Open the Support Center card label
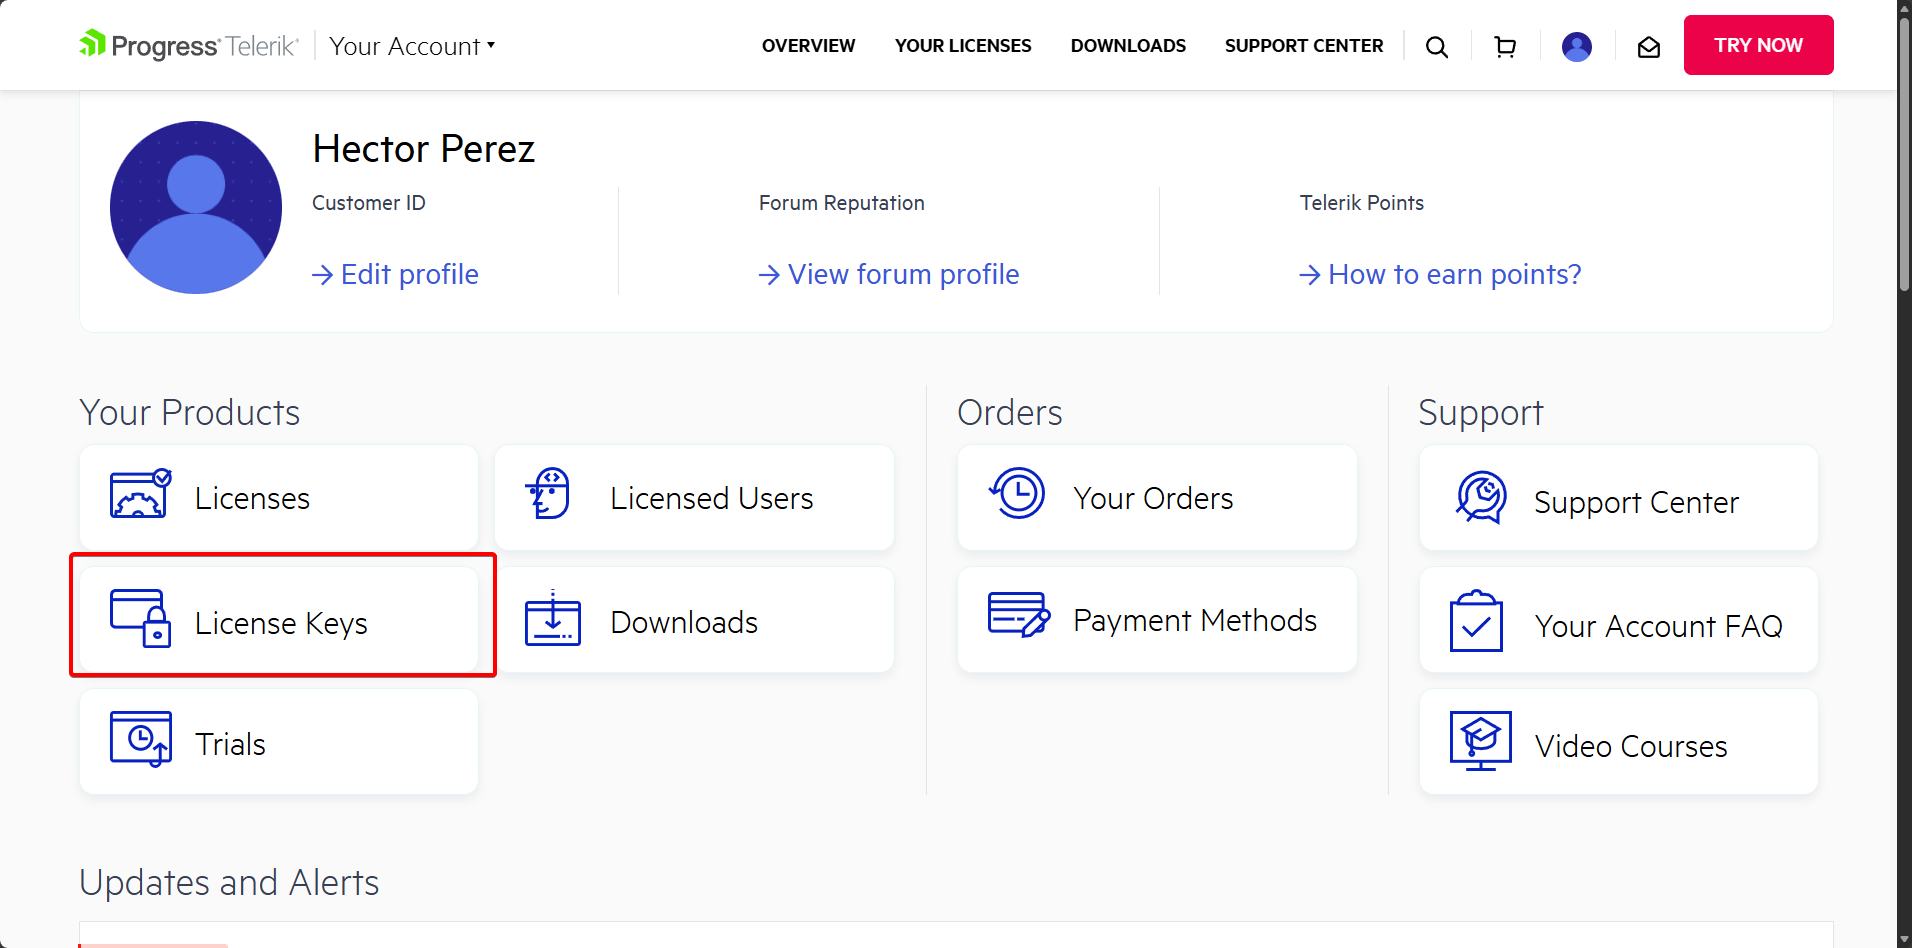This screenshot has width=1912, height=948. (x=1636, y=502)
